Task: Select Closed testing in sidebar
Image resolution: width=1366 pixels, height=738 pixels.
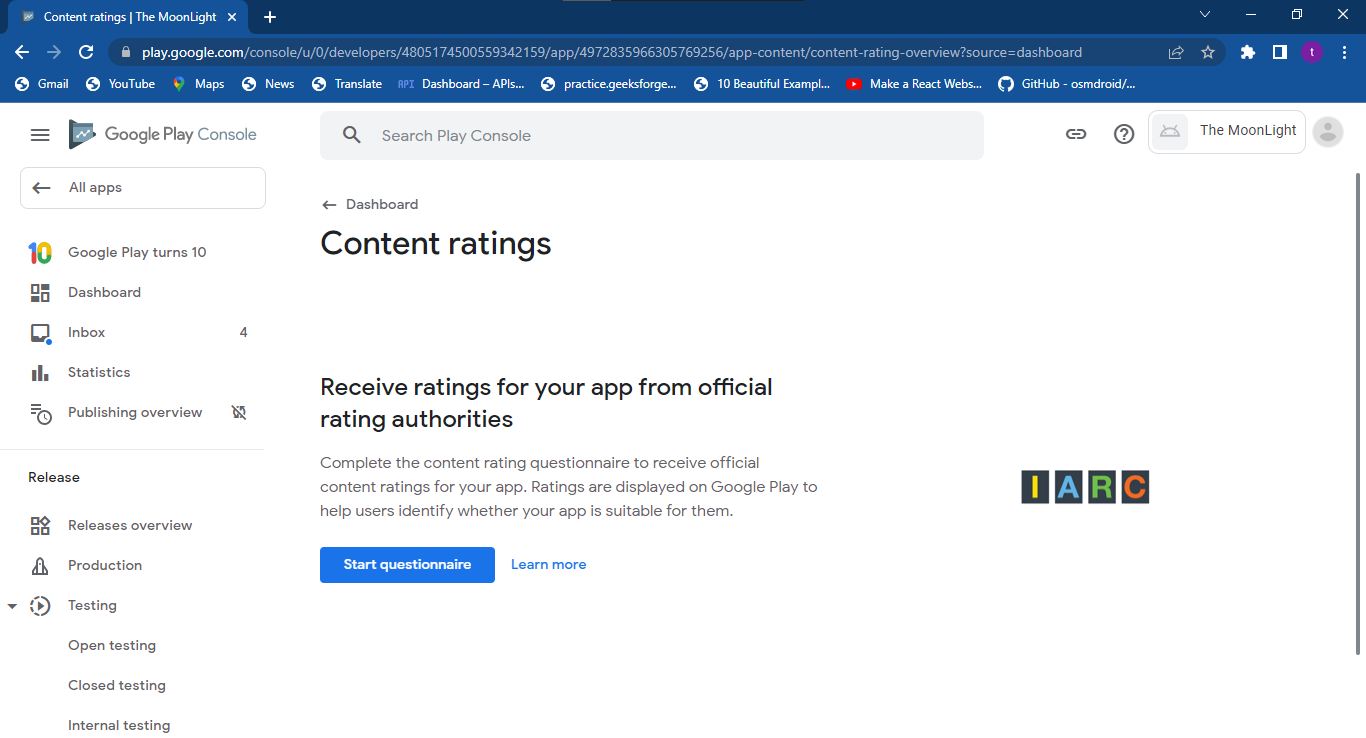Action: pos(117,686)
